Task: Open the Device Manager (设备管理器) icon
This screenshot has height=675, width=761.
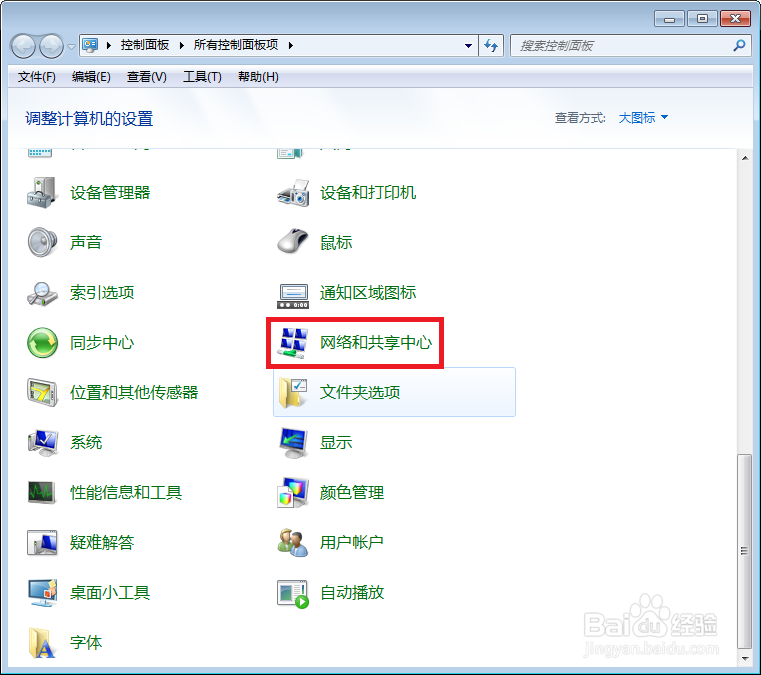Action: [x=42, y=193]
